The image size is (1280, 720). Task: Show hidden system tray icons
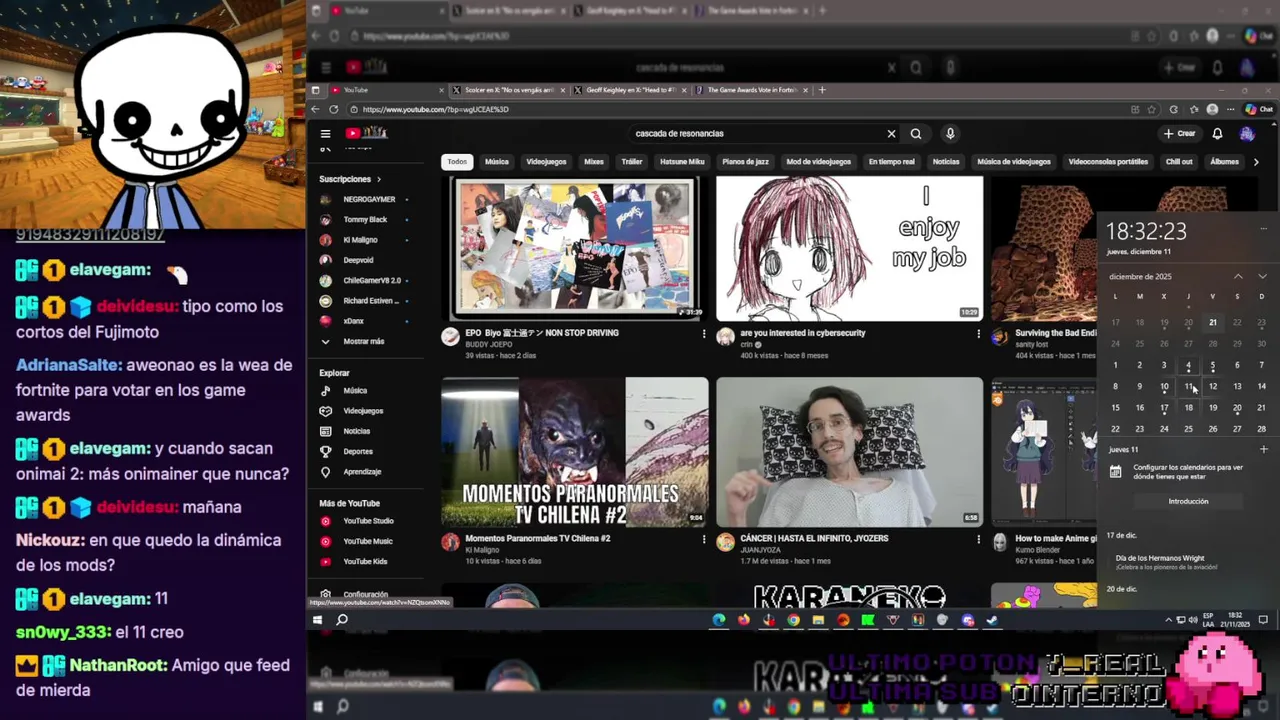(1169, 620)
